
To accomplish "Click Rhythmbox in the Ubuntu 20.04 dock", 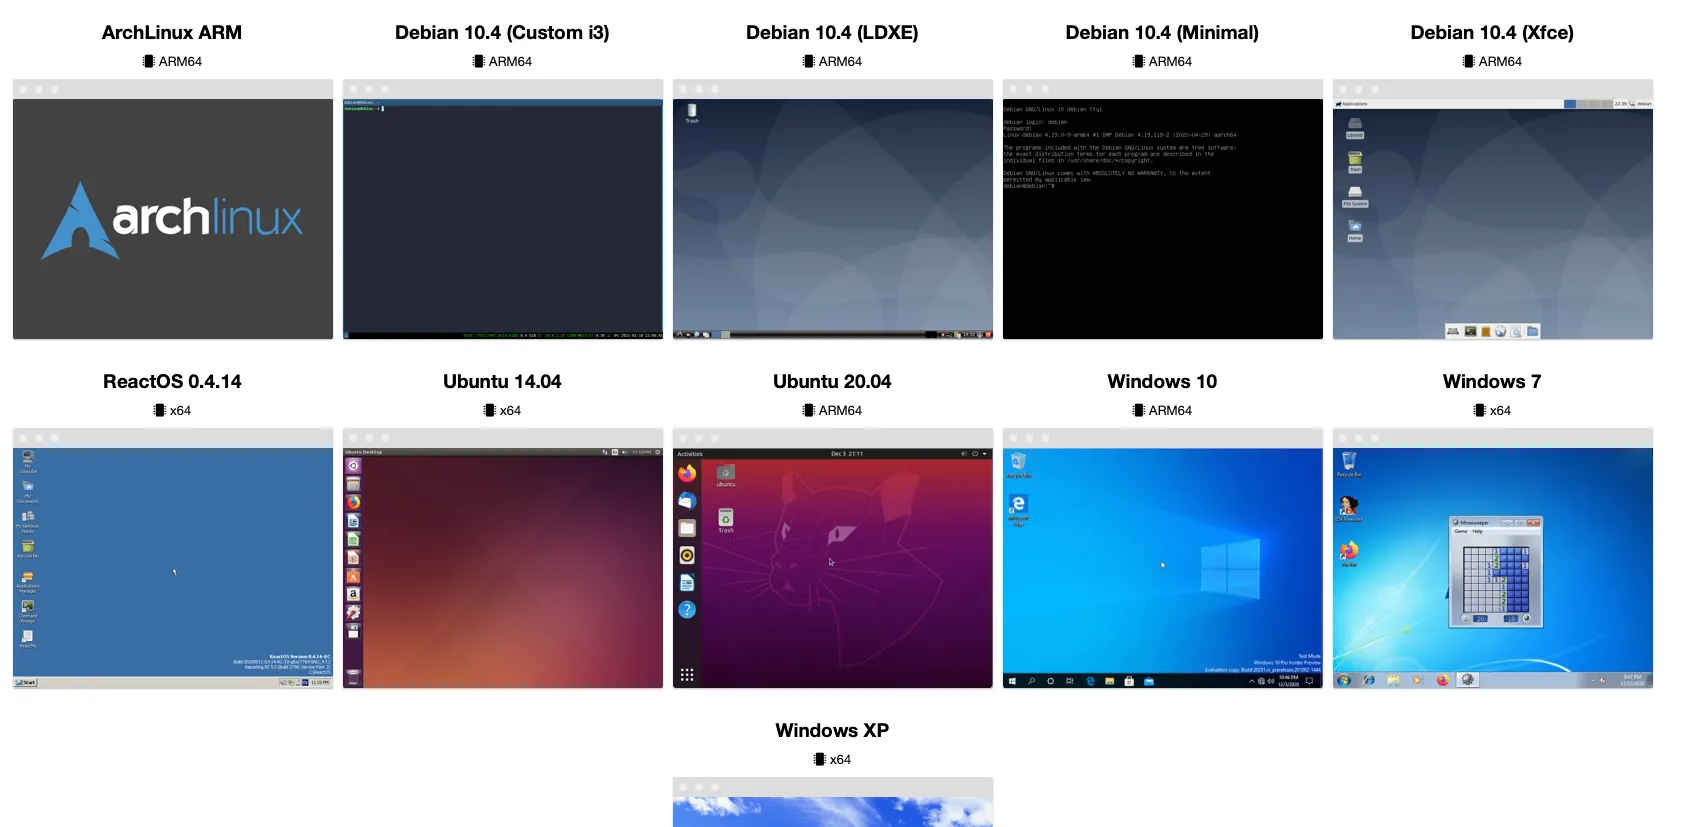I will (x=687, y=555).
